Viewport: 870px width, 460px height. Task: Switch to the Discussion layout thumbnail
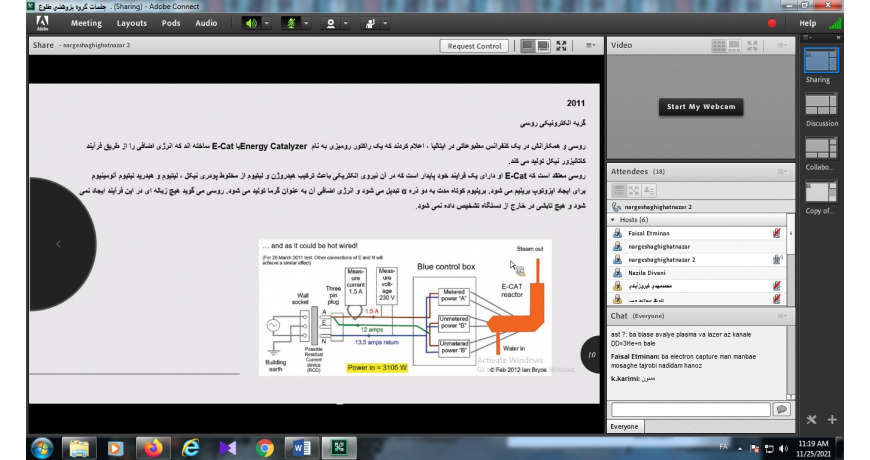[821, 104]
